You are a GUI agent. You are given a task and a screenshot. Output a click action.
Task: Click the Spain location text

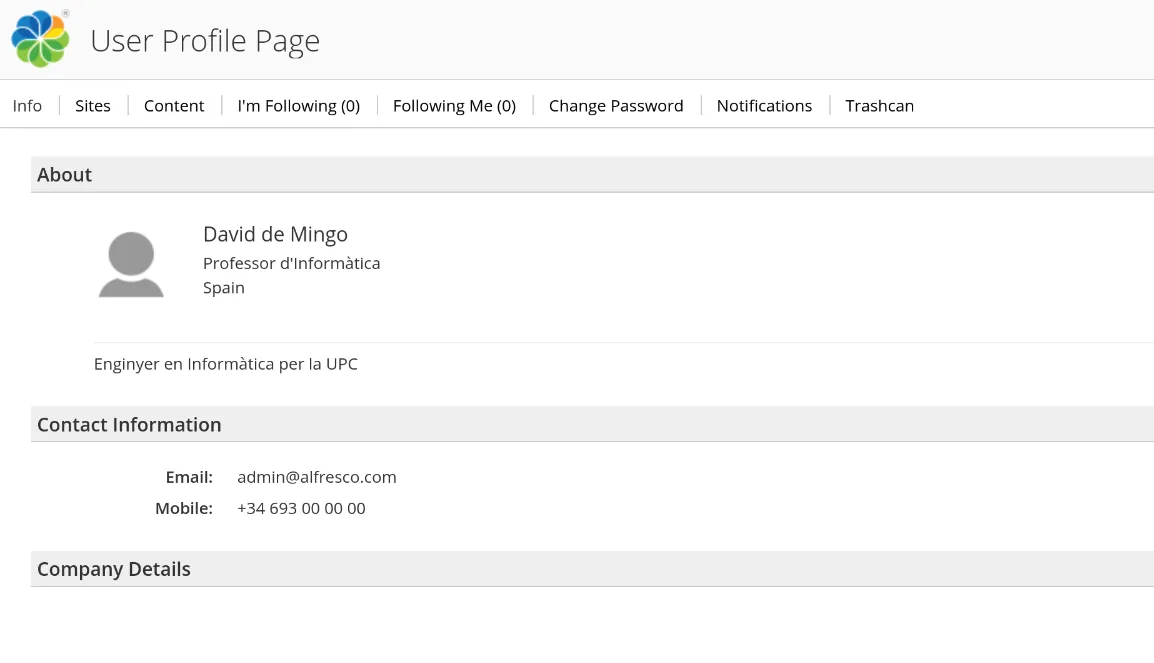tap(224, 288)
